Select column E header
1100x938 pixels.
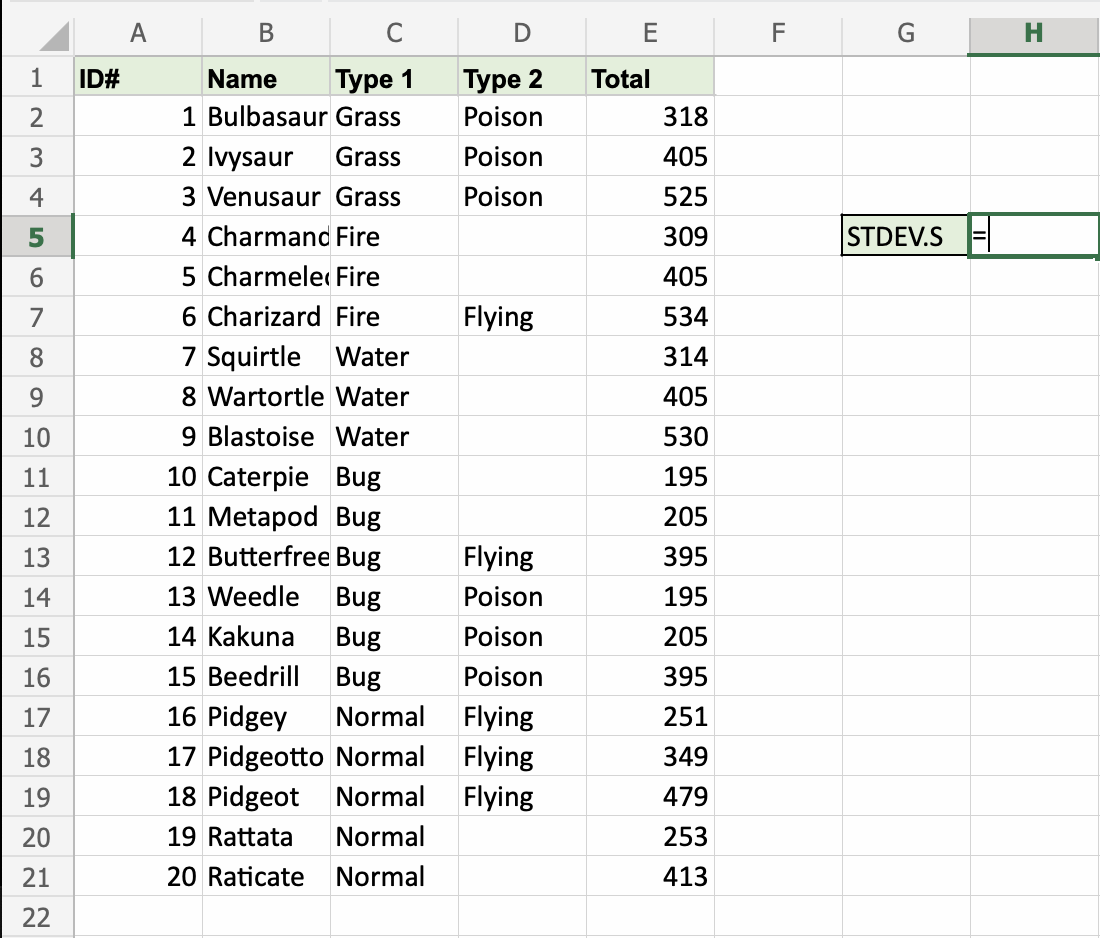(650, 34)
